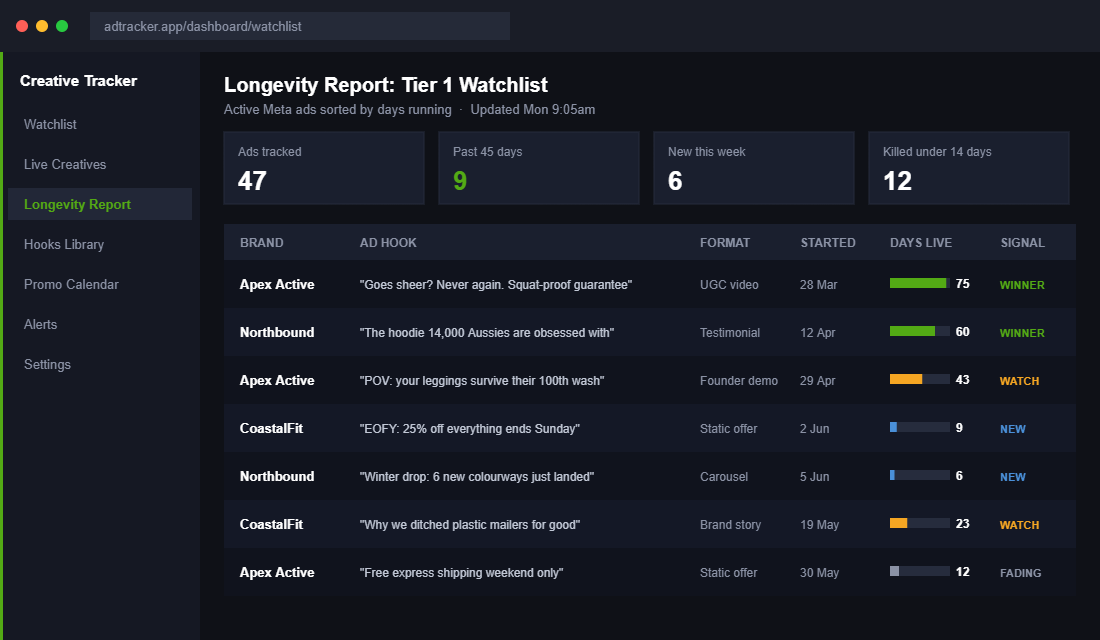Click WINNER signal on the 12 Apr row
Viewport: 1100px width, 640px height.
(1022, 333)
